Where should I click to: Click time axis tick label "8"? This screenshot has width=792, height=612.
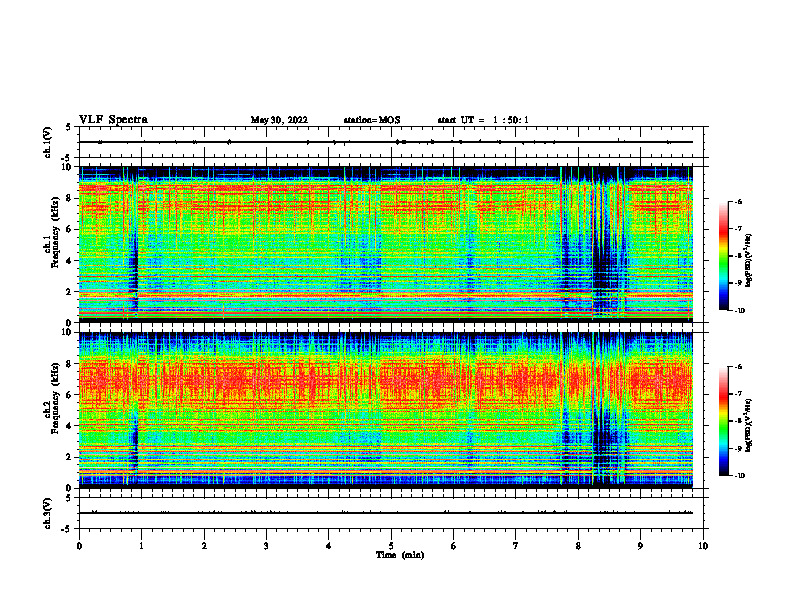point(578,546)
